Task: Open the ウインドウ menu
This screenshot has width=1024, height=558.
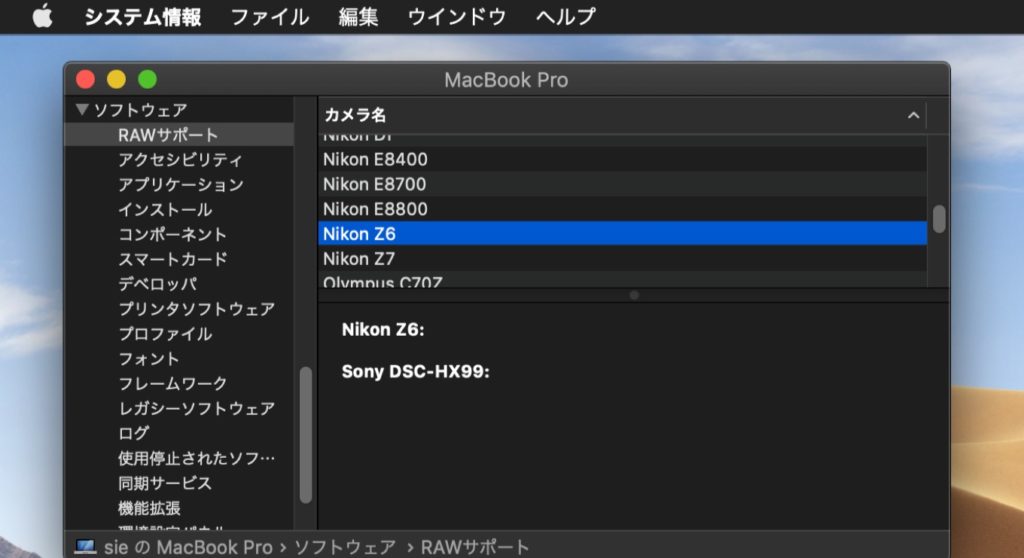Action: (x=456, y=16)
